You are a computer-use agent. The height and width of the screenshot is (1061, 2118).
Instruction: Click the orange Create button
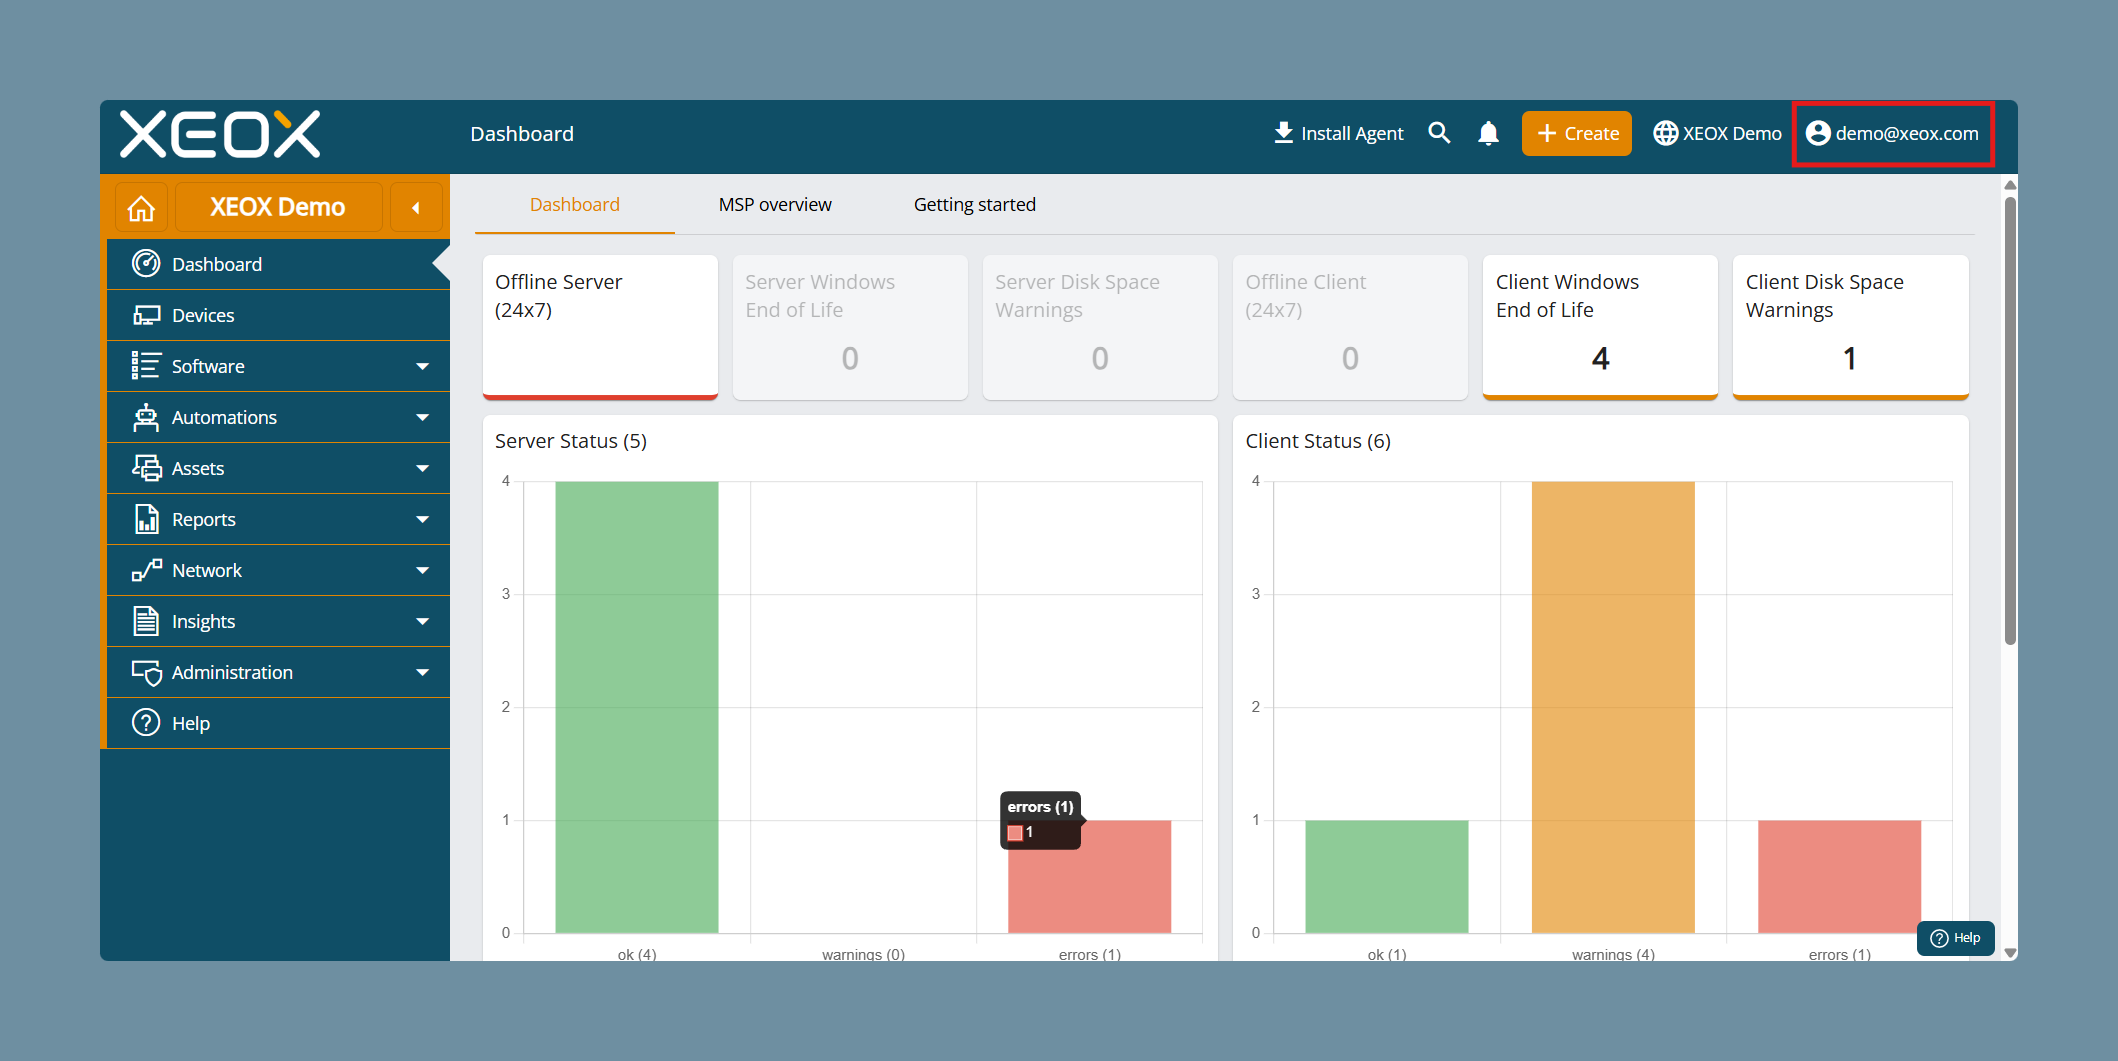click(x=1577, y=133)
